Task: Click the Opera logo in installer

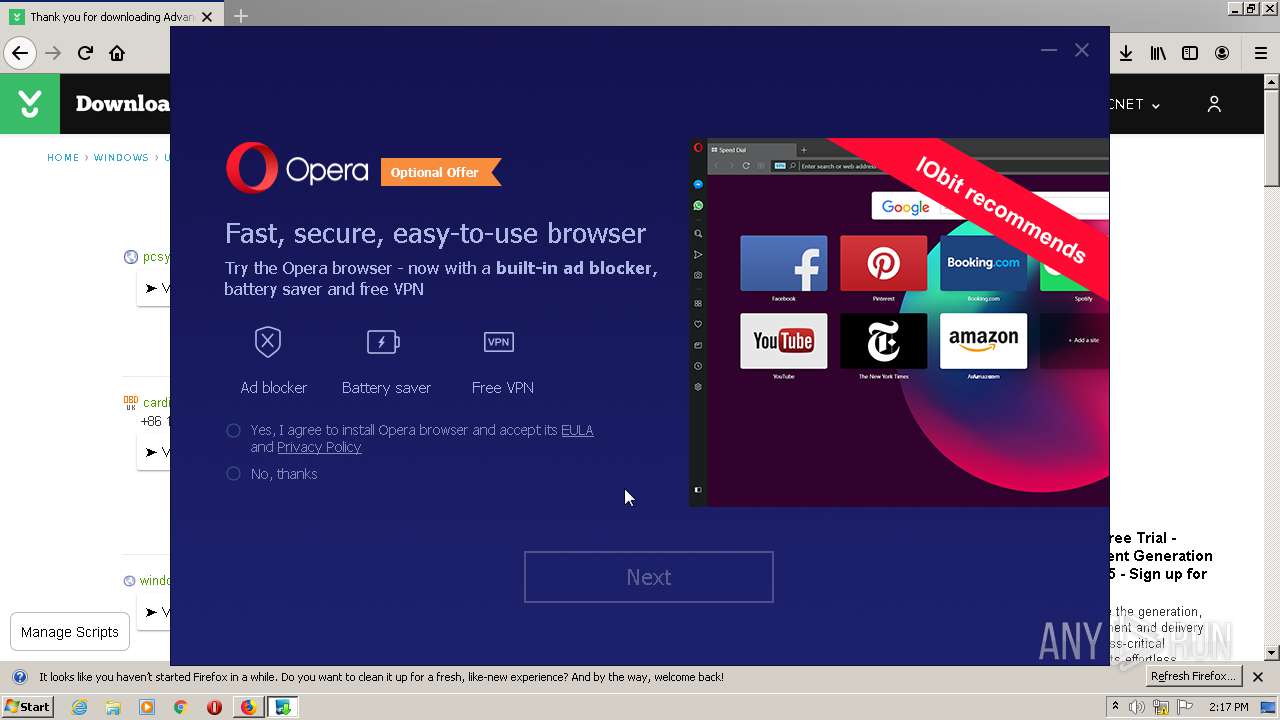Action: [x=297, y=169]
